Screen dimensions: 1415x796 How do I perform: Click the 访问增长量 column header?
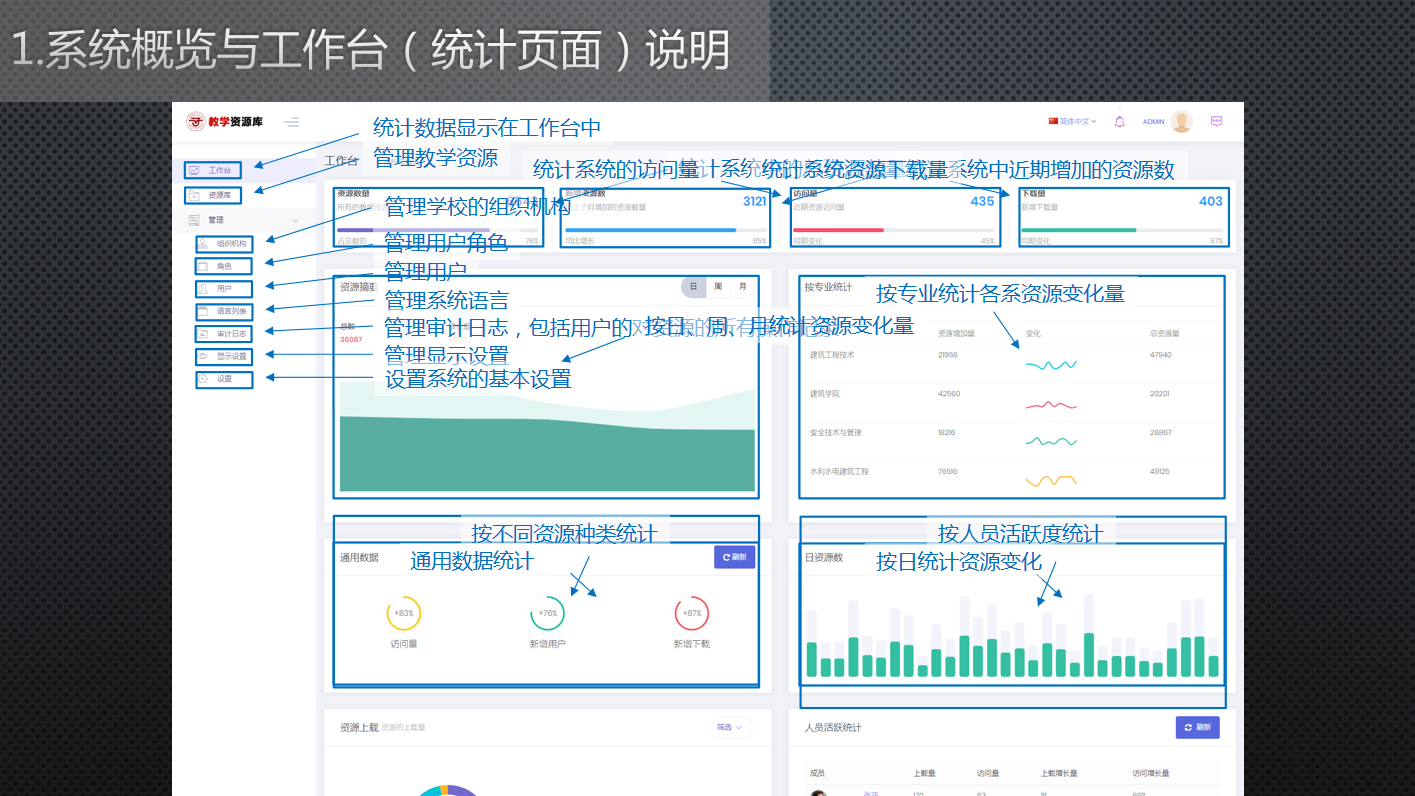pyautogui.click(x=1150, y=773)
